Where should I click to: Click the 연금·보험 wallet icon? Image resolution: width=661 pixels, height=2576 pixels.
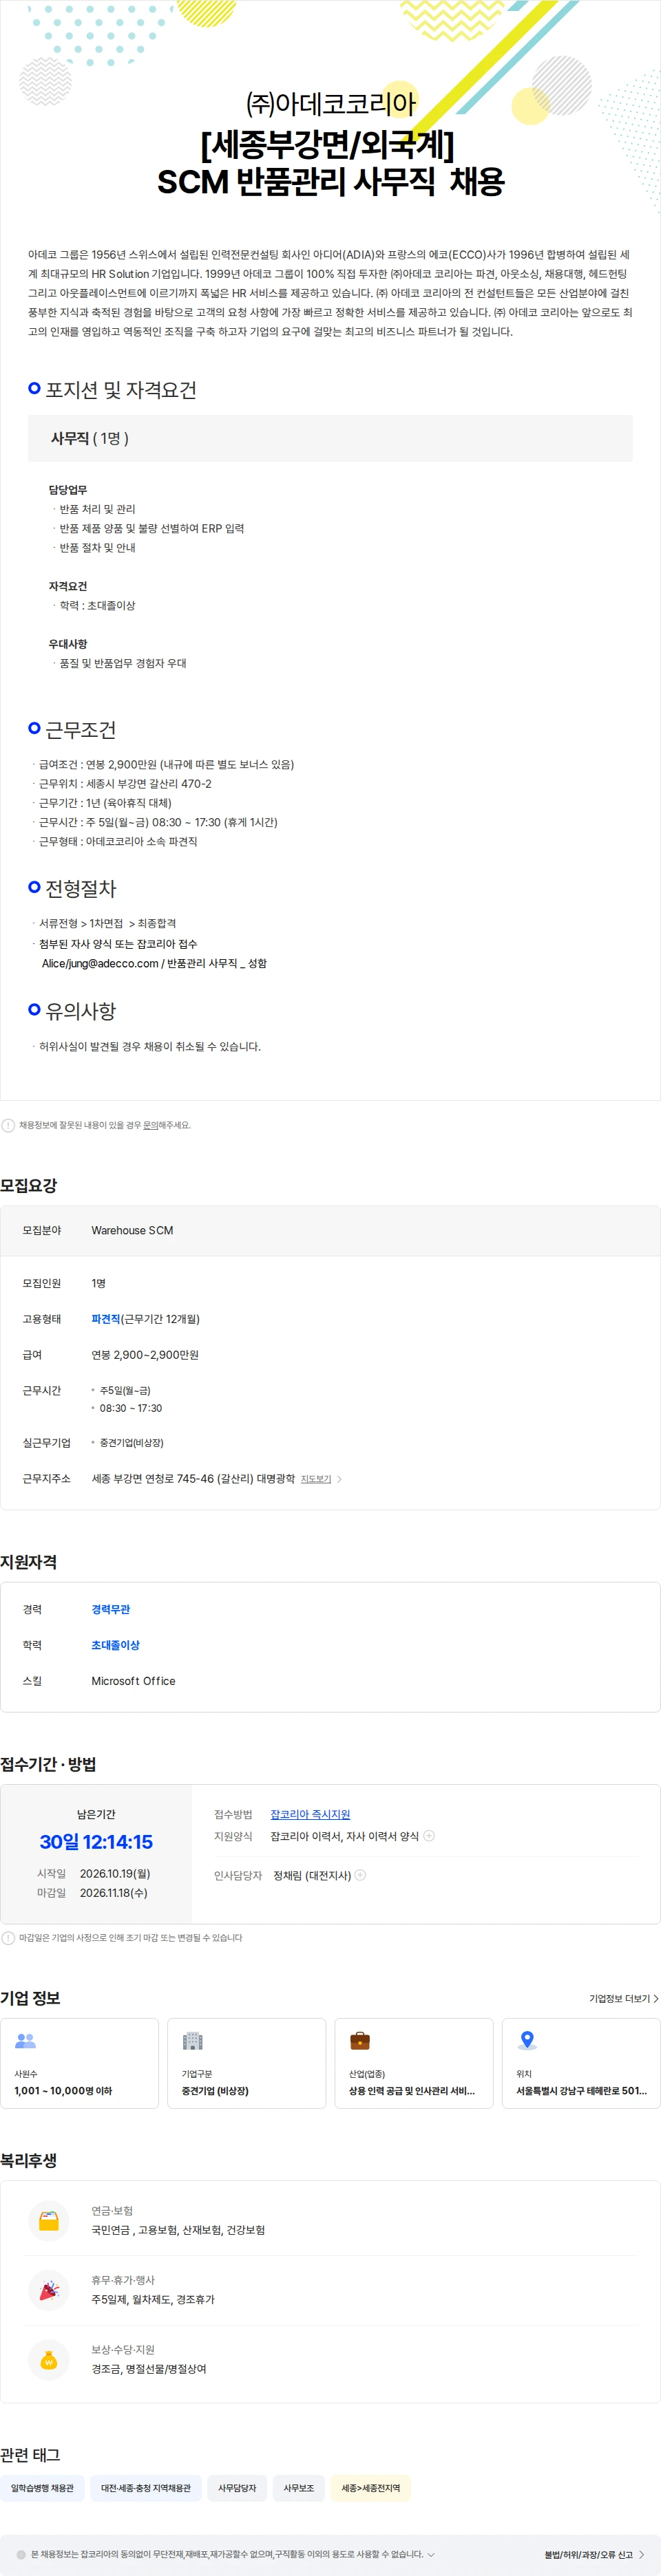tap(49, 2220)
